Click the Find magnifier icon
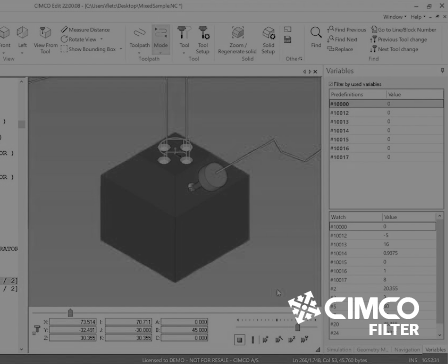The height and width of the screenshot is (364, 448). pyautogui.click(x=316, y=33)
